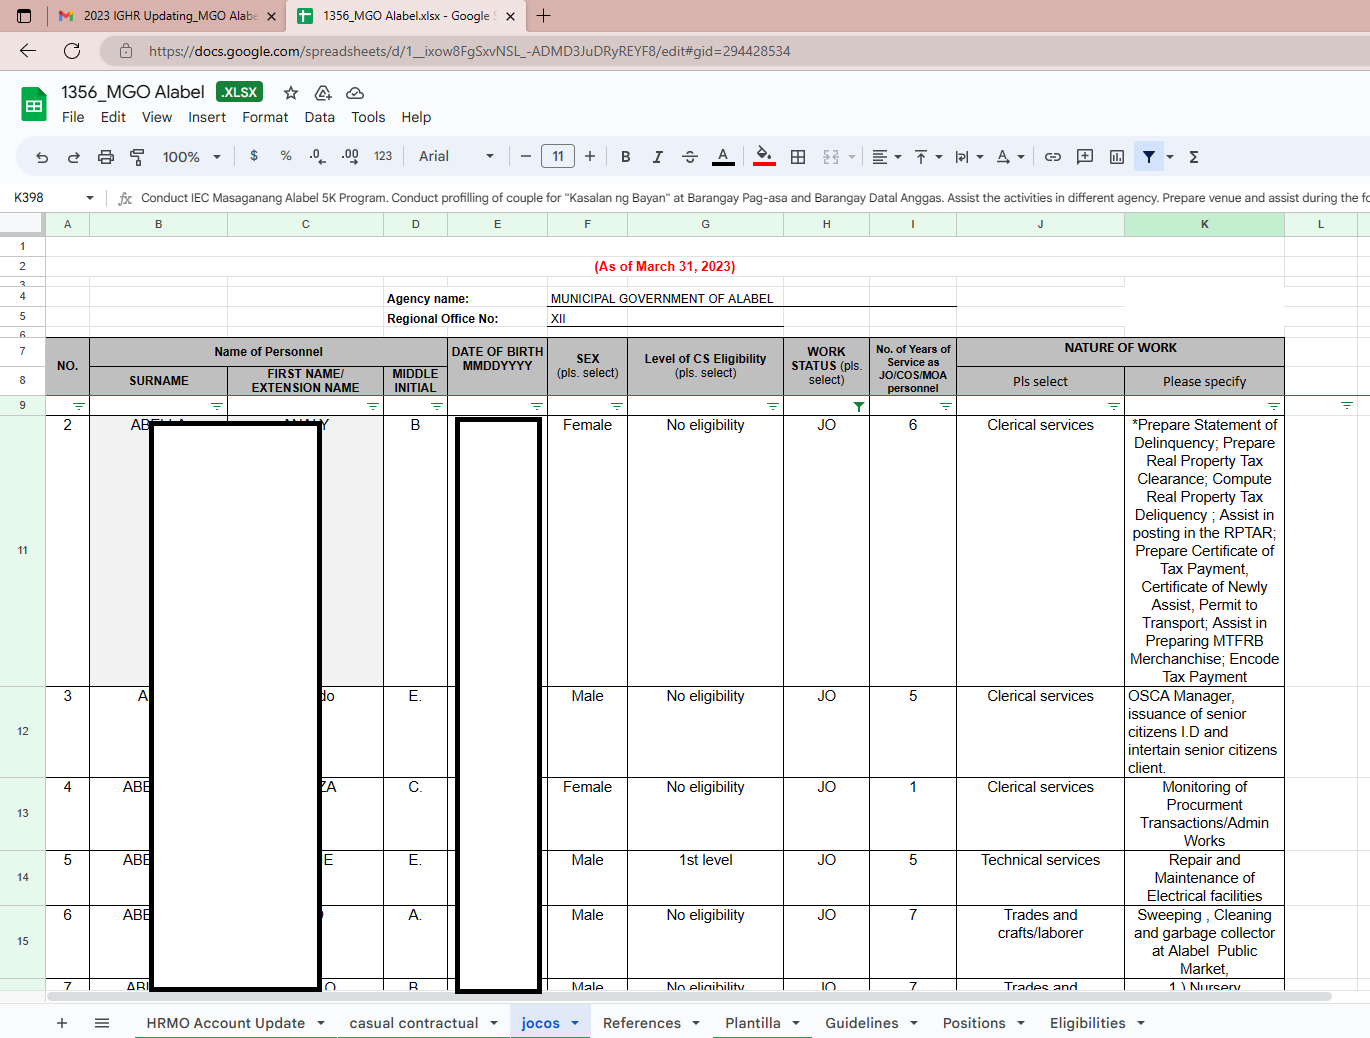The height and width of the screenshot is (1038, 1370).
Task: Open the Google Sheets home icon
Action: (x=34, y=104)
